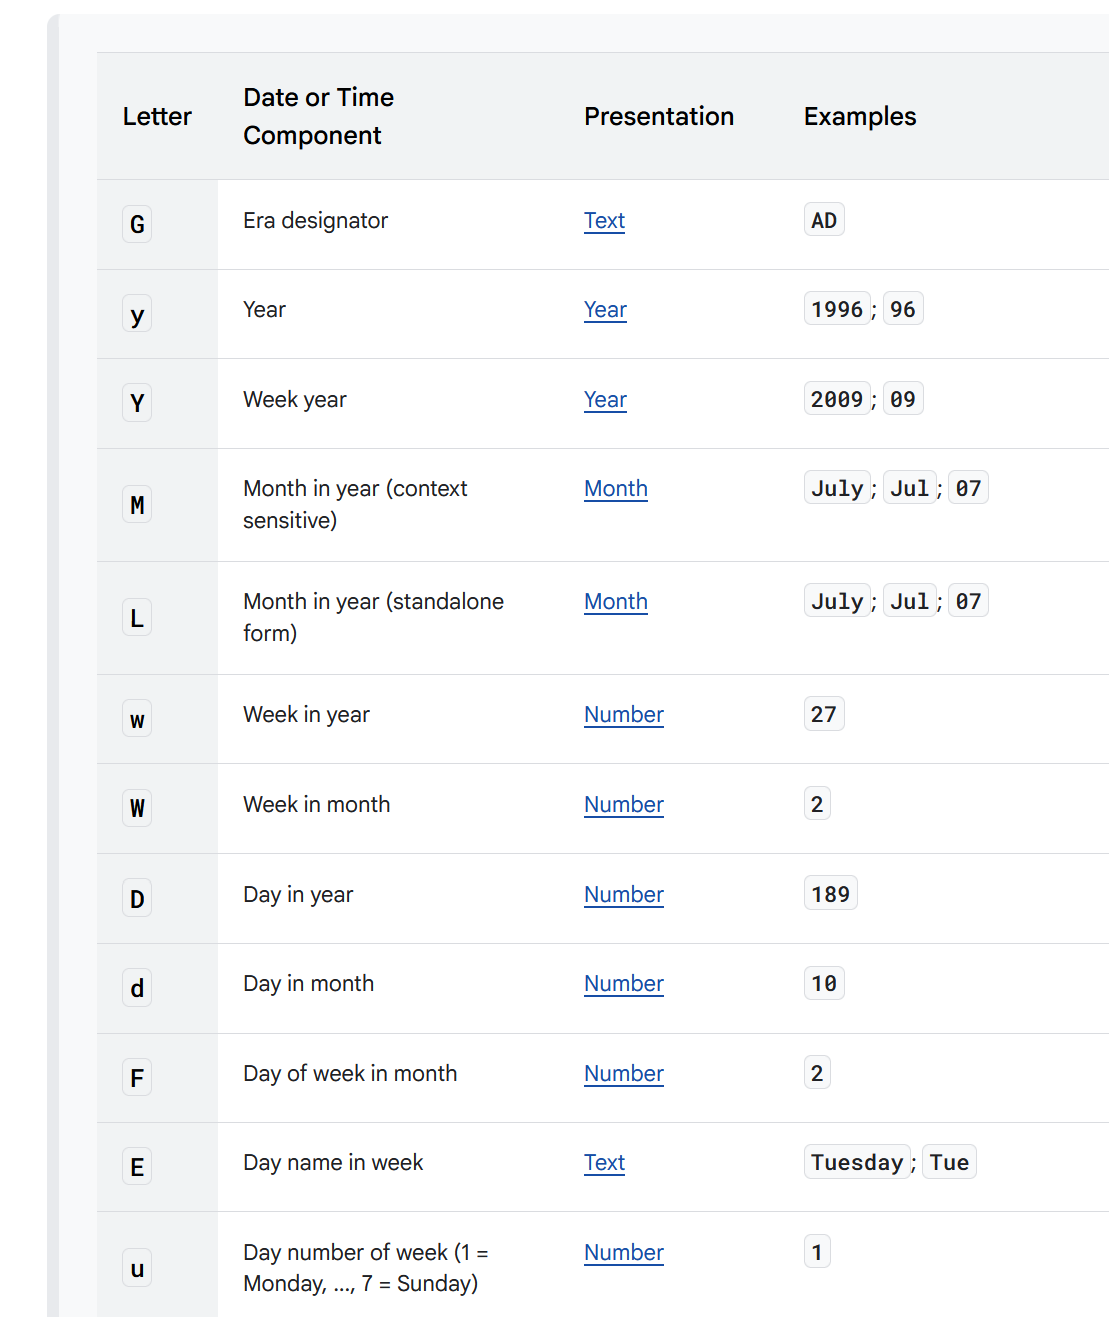This screenshot has width=1109, height=1317.
Task: Open the Text link for Day name in week
Action: coord(604,1163)
